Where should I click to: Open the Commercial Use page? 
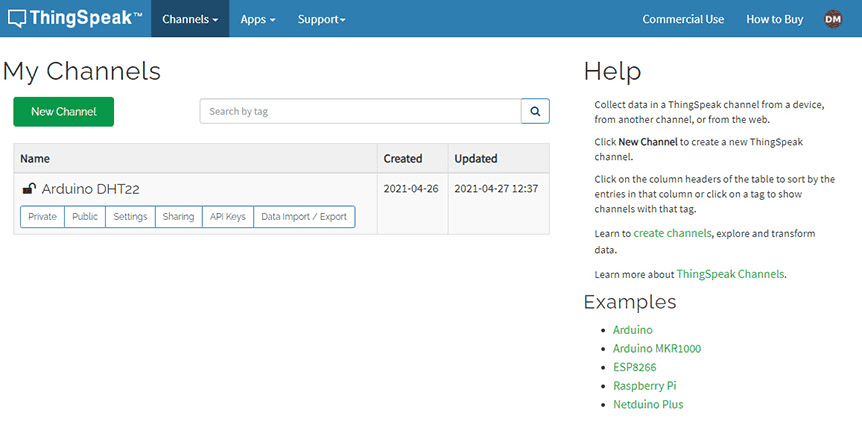click(x=683, y=19)
